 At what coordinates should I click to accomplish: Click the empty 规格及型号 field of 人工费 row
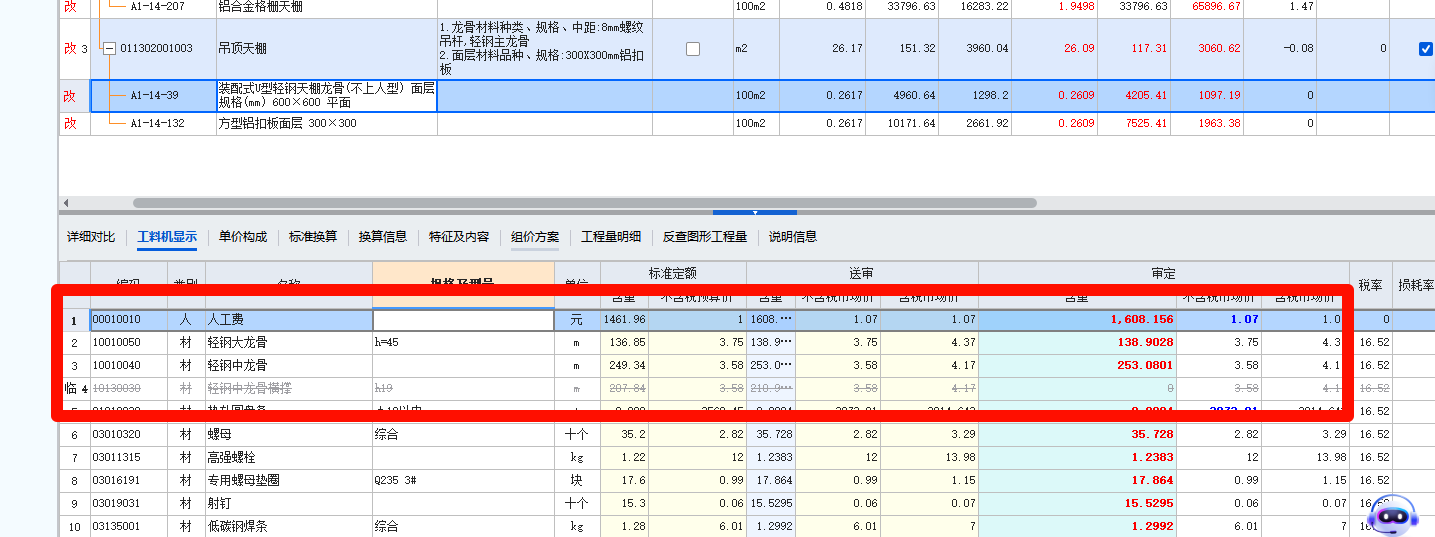point(463,320)
